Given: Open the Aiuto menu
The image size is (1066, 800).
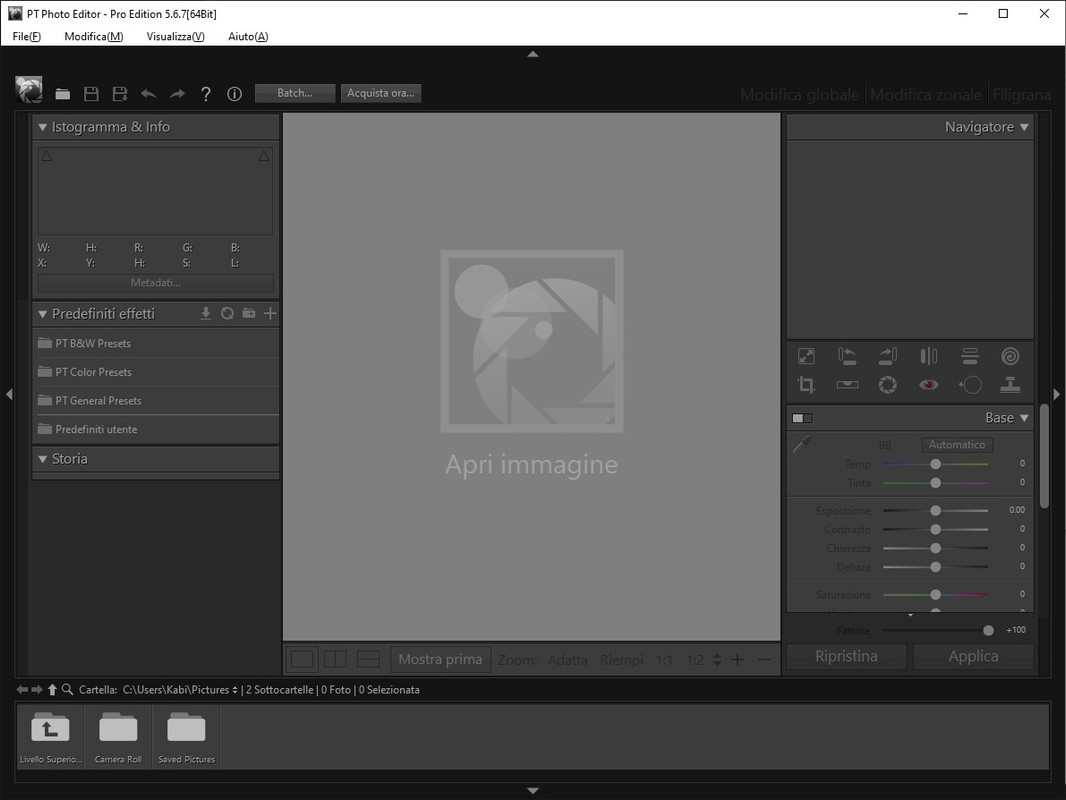Looking at the screenshot, I should tap(248, 37).
